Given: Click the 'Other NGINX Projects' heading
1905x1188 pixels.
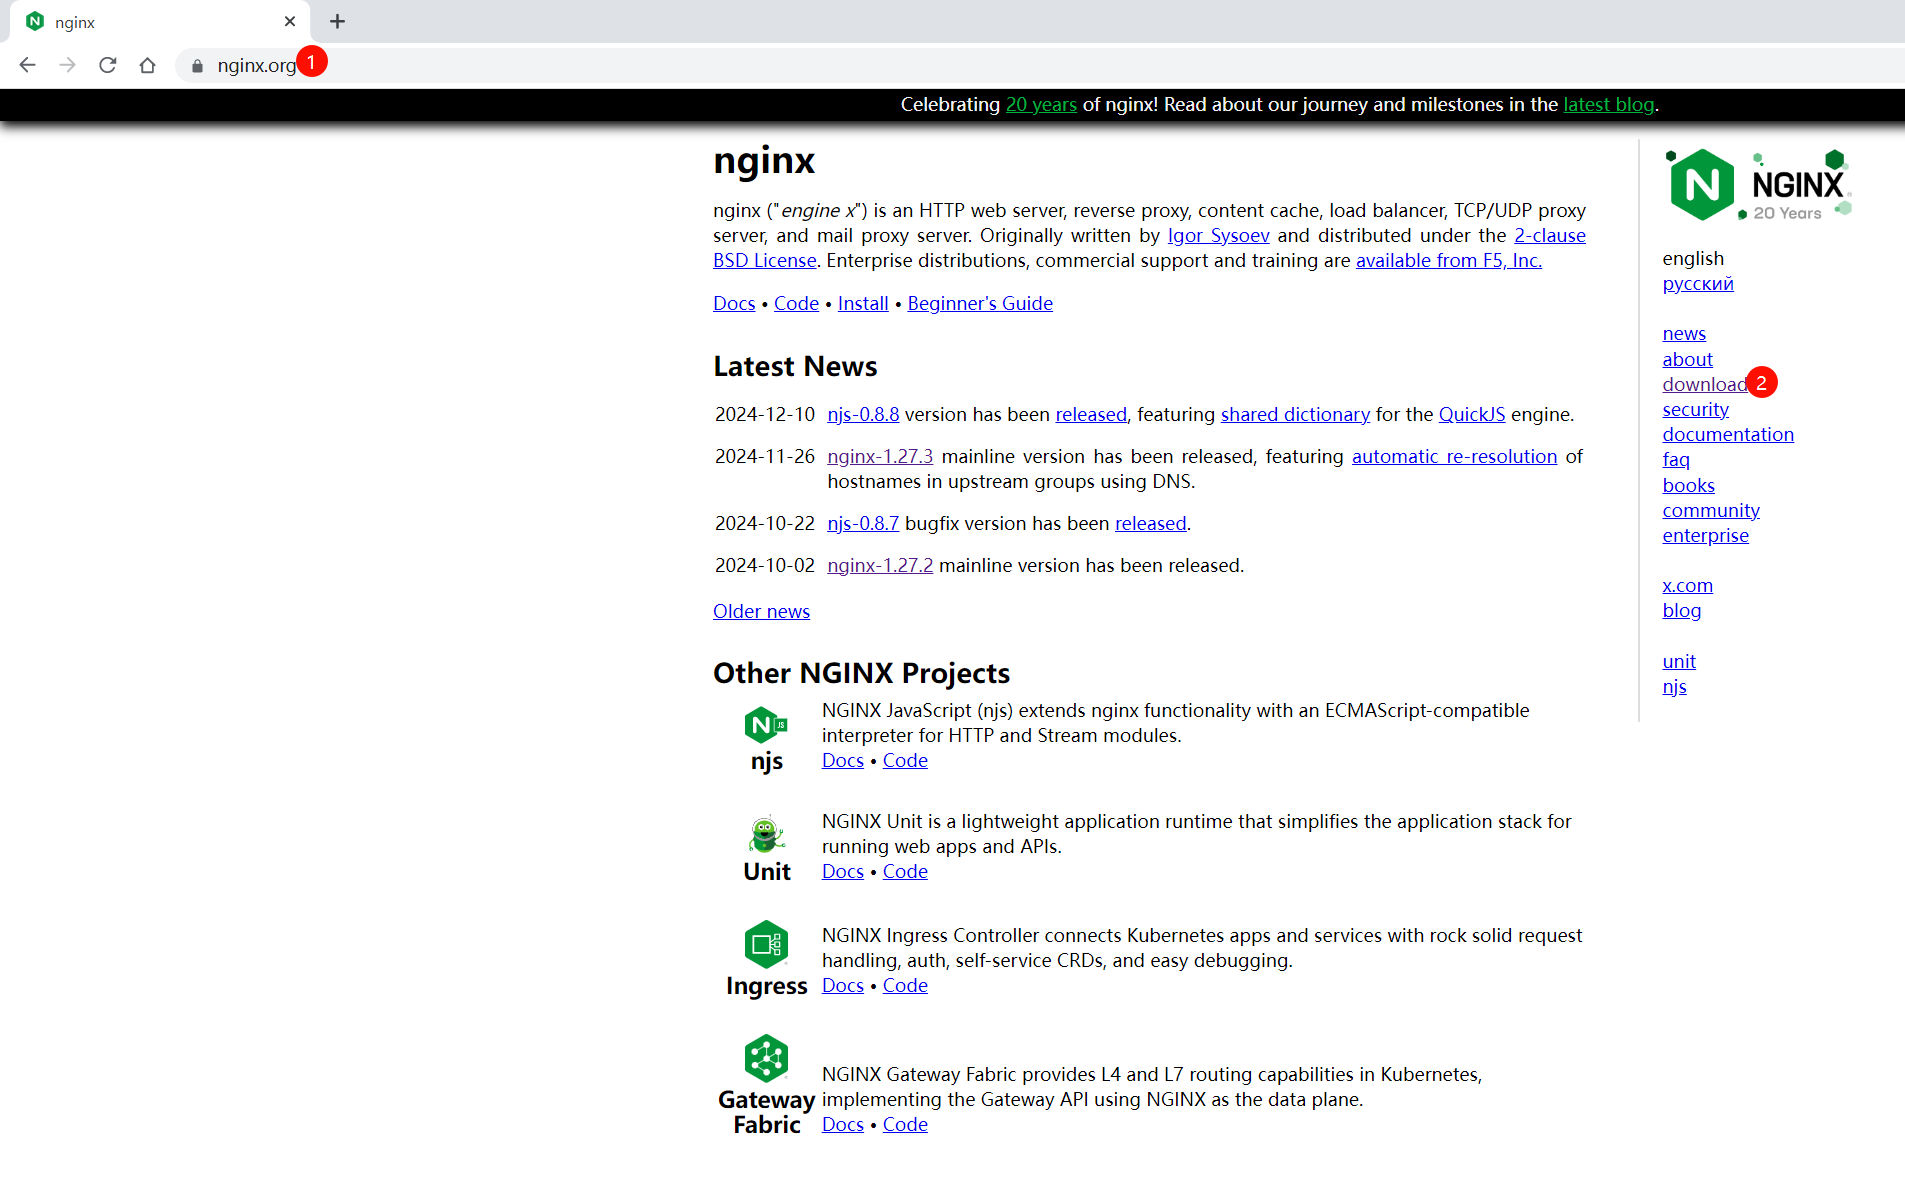Looking at the screenshot, I should pos(861,673).
